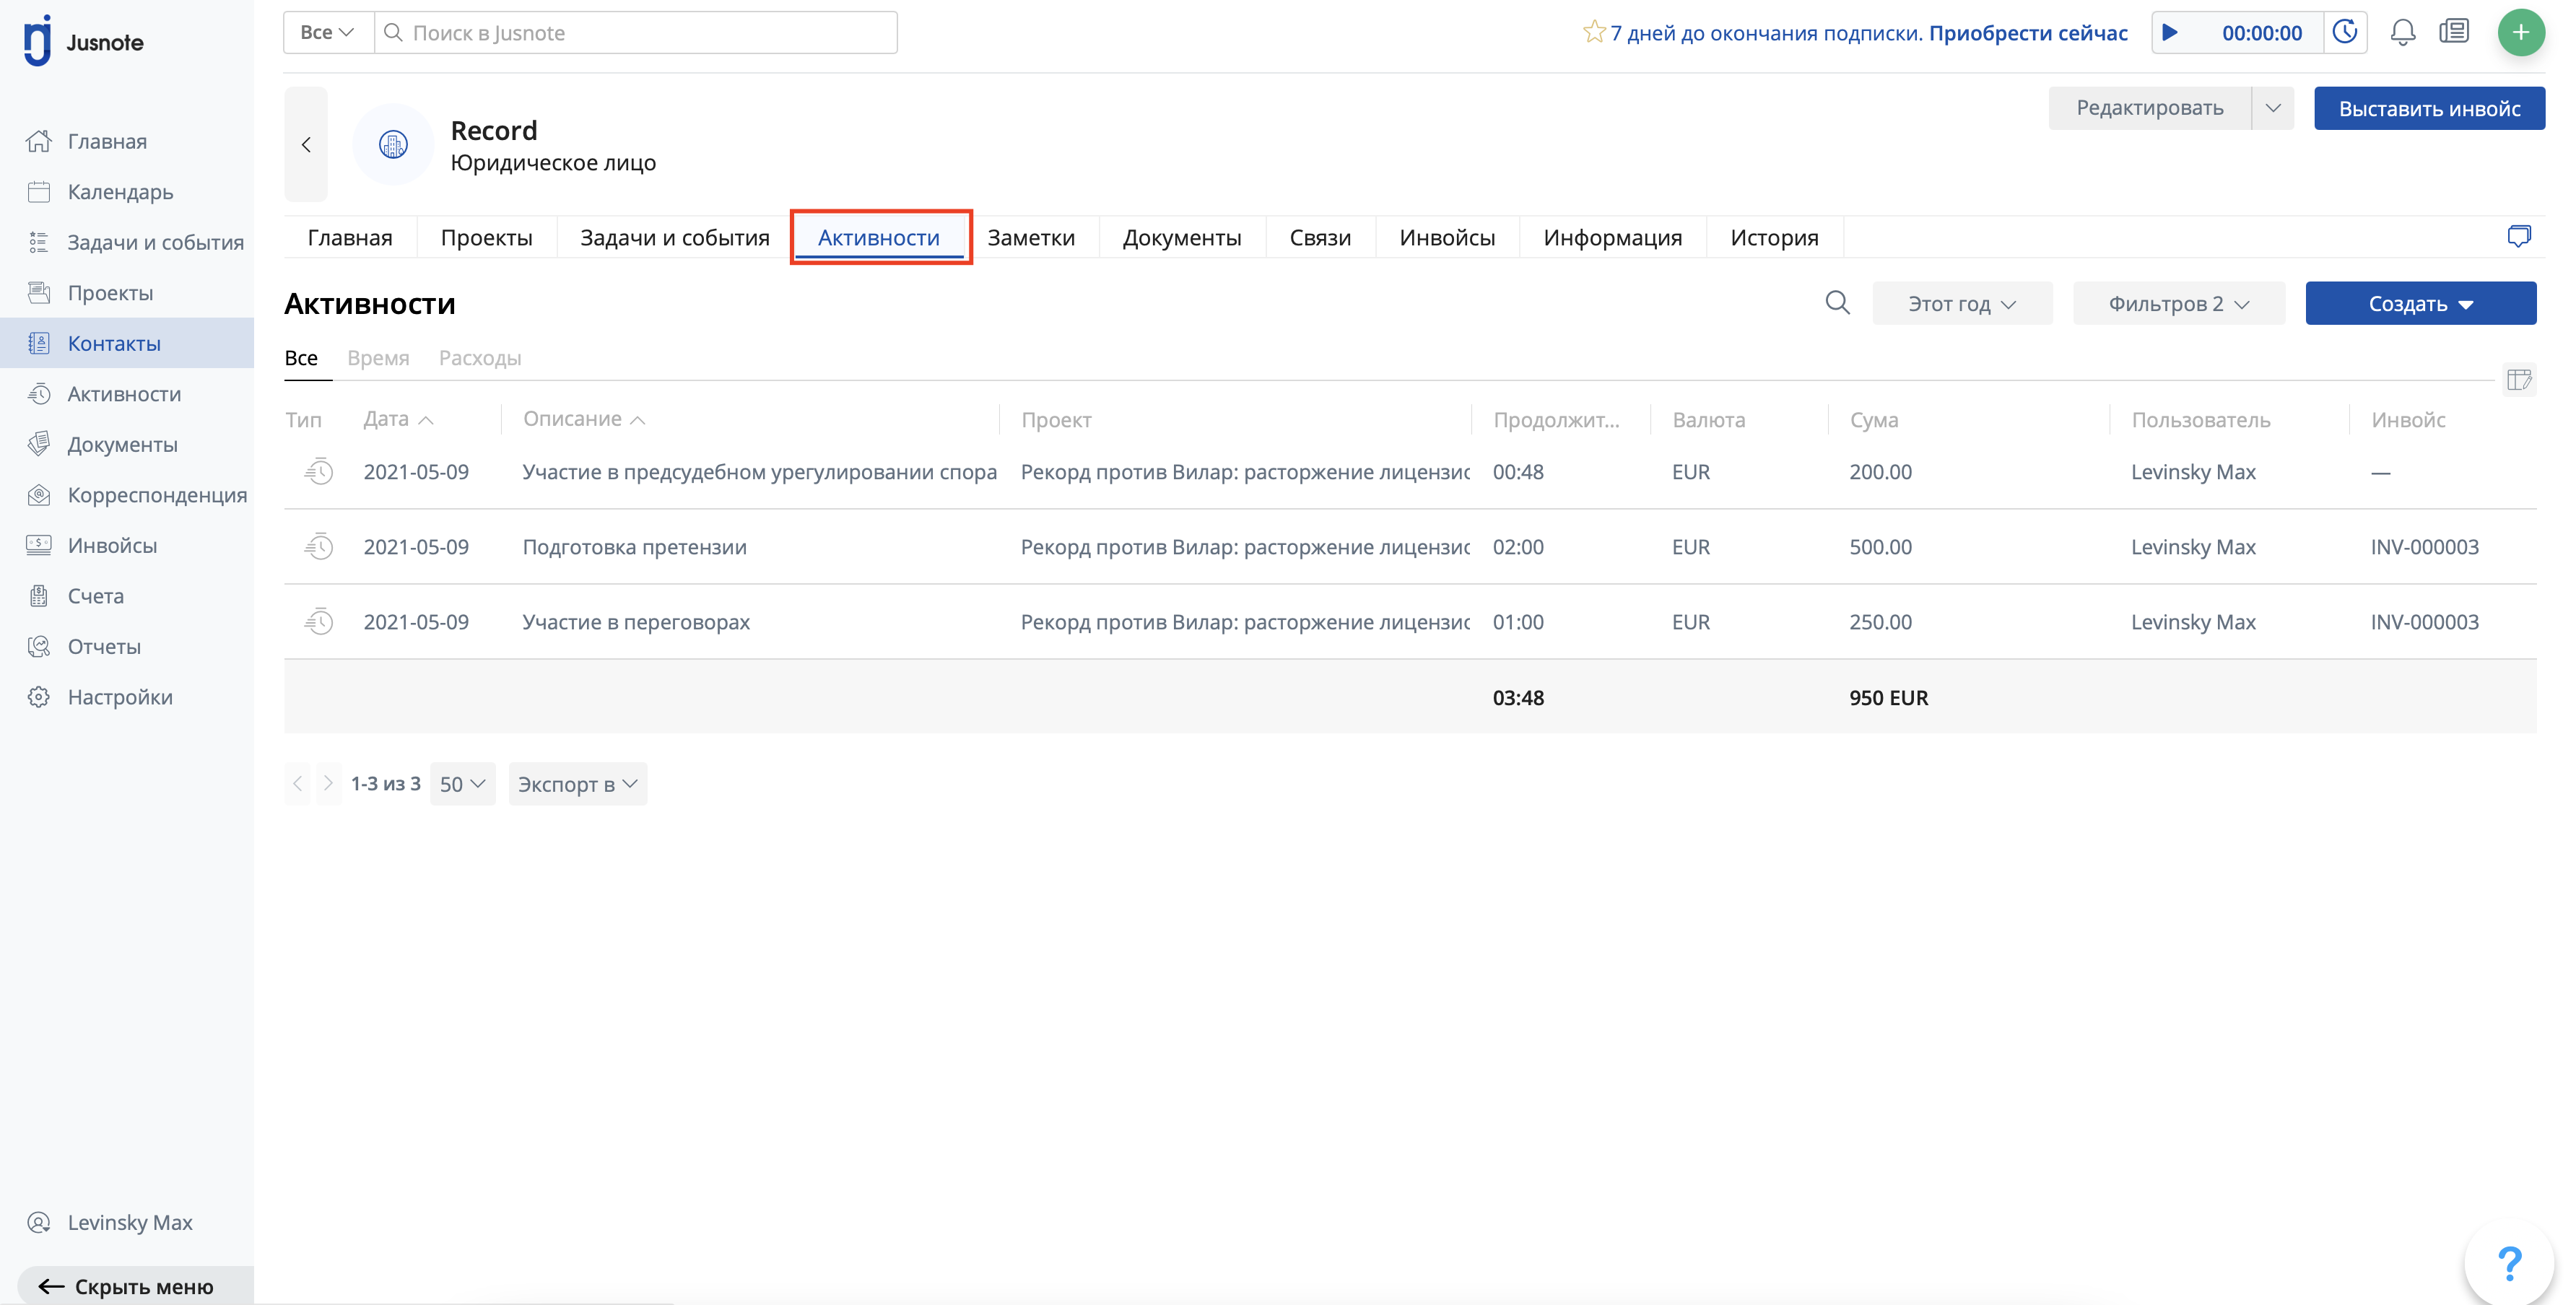2576x1305 pixels.
Task: Click the Приобрести сейчас link
Action: point(2027,33)
